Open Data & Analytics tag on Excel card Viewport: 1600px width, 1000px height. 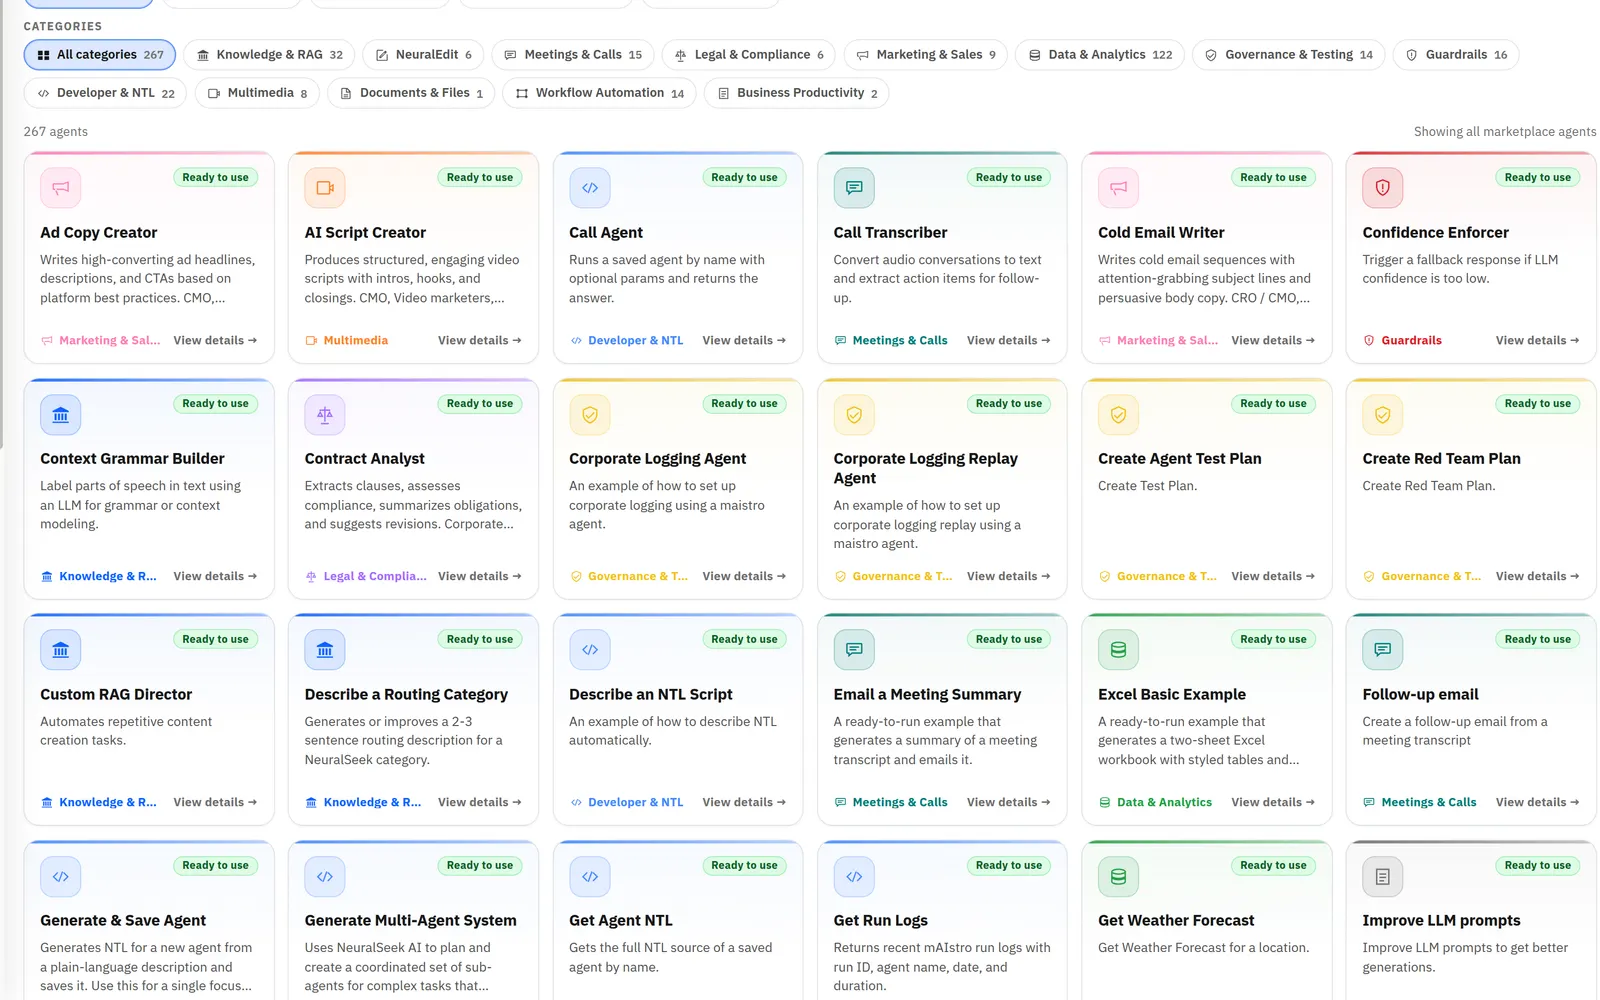(1155, 803)
